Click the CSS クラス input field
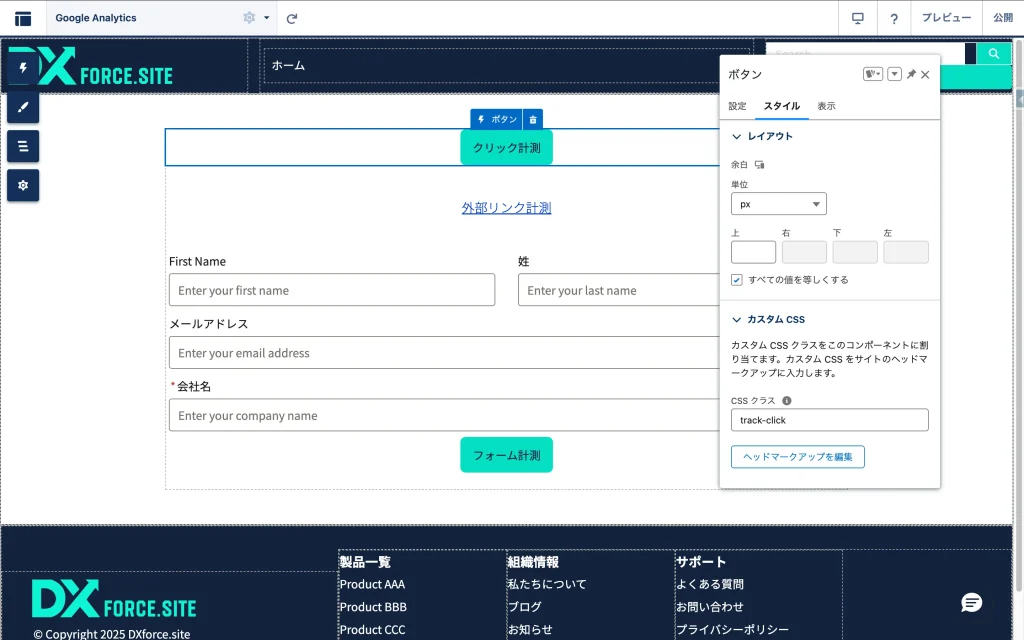Screen dimensions: 1024x640 click(829, 420)
